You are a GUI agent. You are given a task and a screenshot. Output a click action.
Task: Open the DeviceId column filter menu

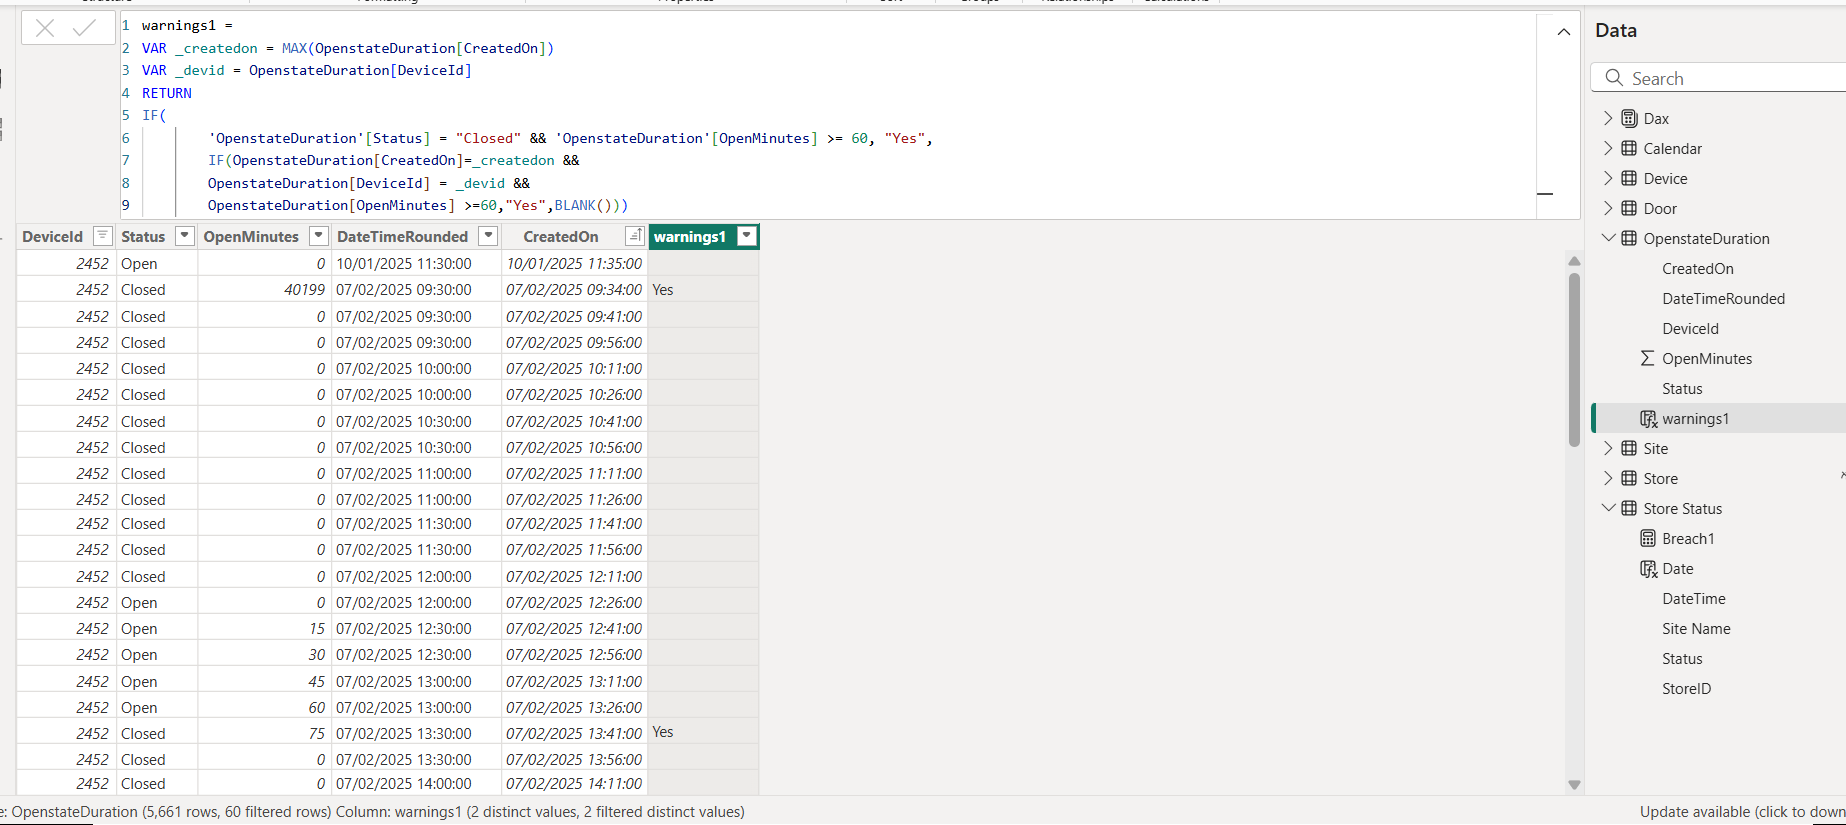(x=102, y=236)
